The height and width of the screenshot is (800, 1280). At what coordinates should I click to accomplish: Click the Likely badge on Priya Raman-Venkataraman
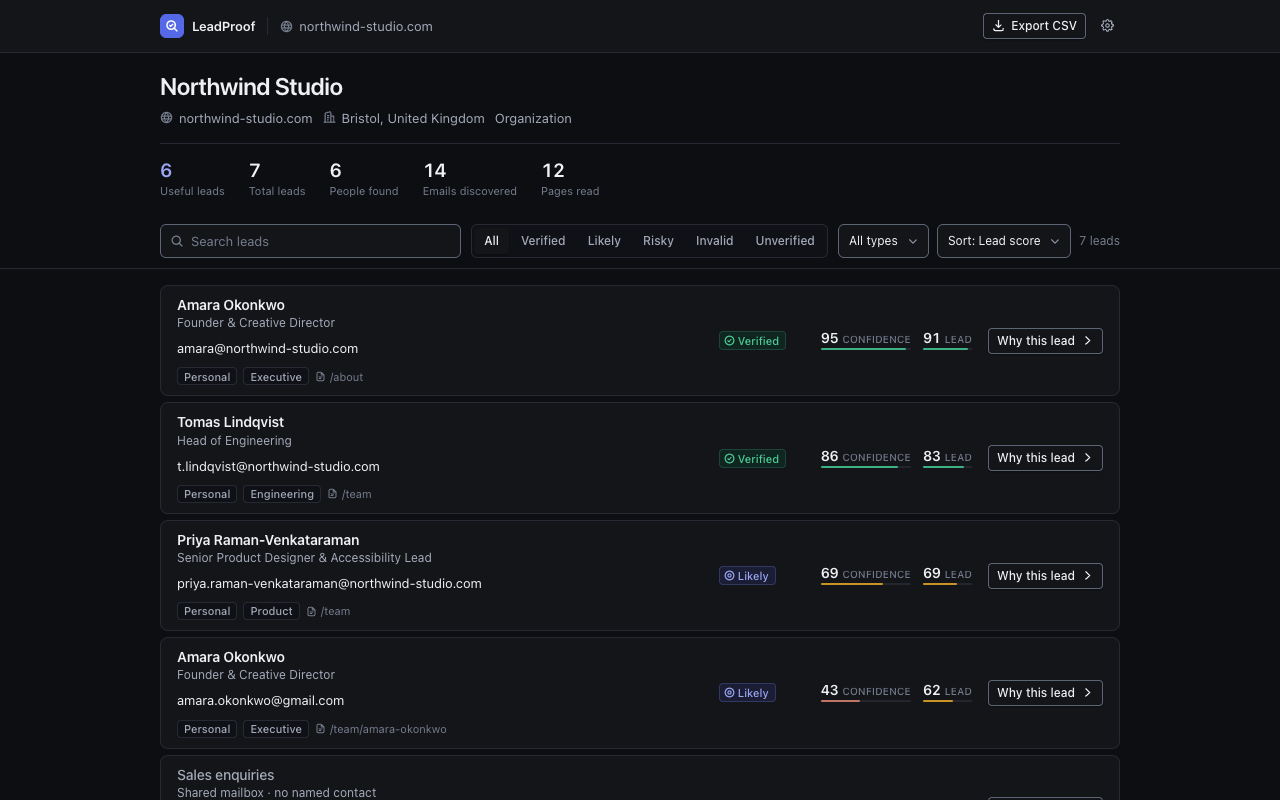[x=747, y=576]
